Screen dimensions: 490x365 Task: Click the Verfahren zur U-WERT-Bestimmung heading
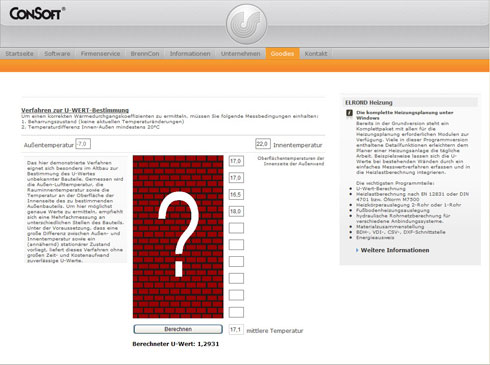click(x=75, y=110)
